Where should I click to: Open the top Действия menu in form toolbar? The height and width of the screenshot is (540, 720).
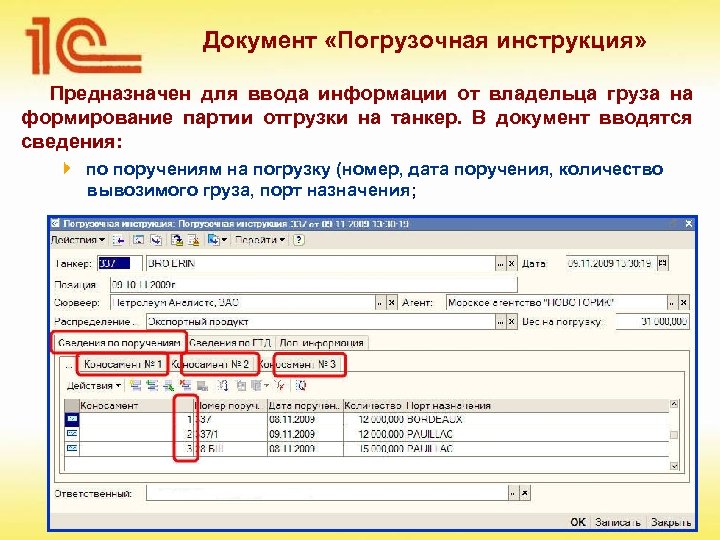tap(78, 240)
